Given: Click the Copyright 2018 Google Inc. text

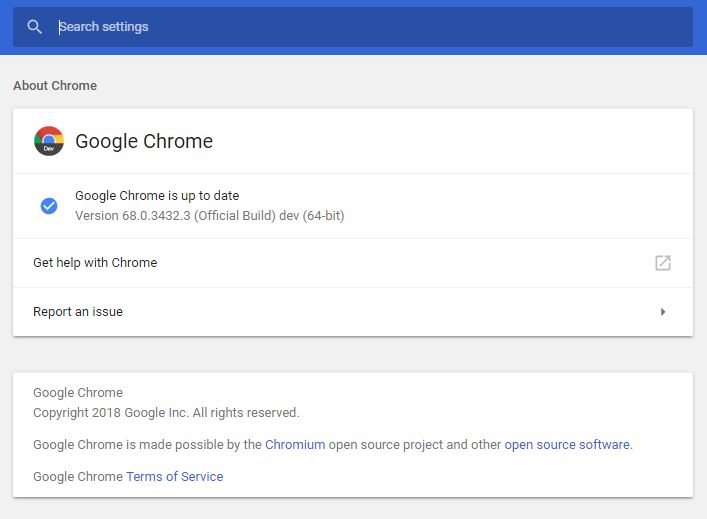Looking at the screenshot, I should click(166, 413).
